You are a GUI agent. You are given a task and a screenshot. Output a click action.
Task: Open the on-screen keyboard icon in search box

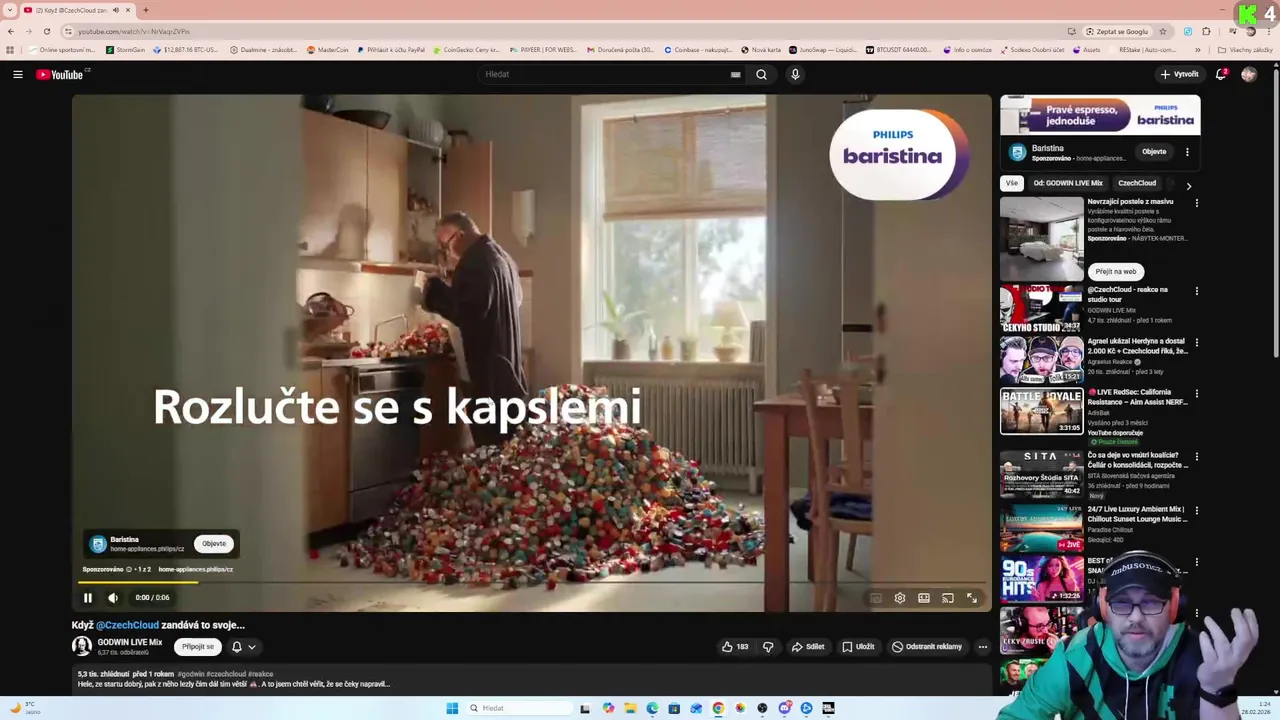735,74
